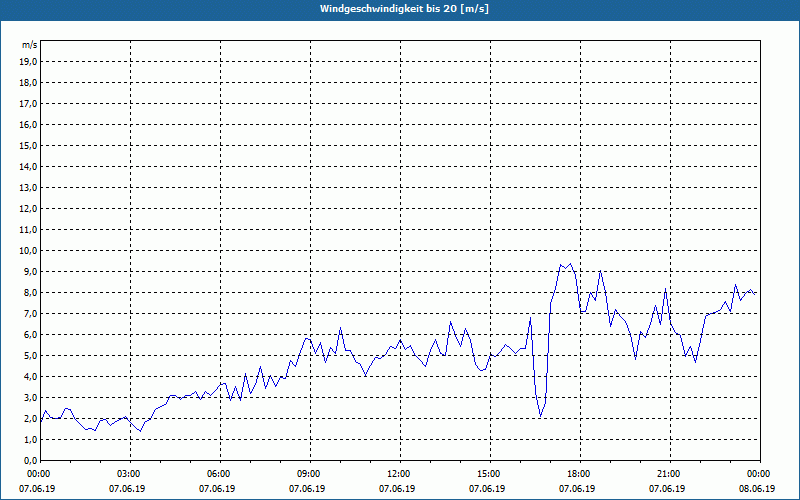Pick the "07.06.19" date under 15:00

[x=487, y=489]
